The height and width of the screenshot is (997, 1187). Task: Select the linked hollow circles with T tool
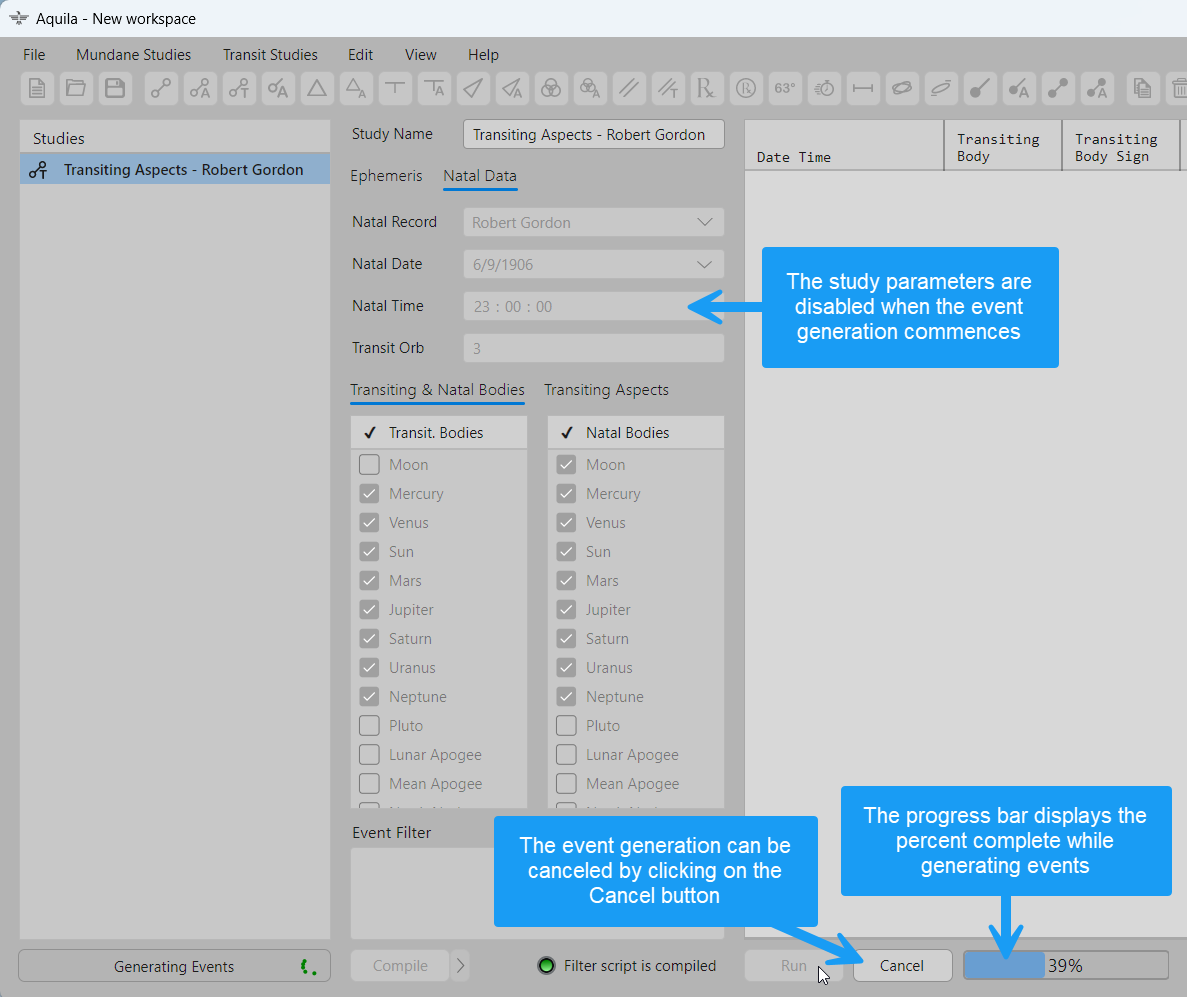pos(239,89)
